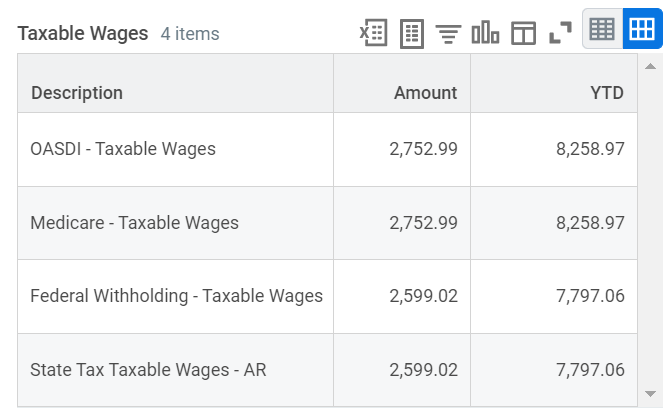
Task: Open the filter icon for Taxable Wages
Action: pos(448,34)
